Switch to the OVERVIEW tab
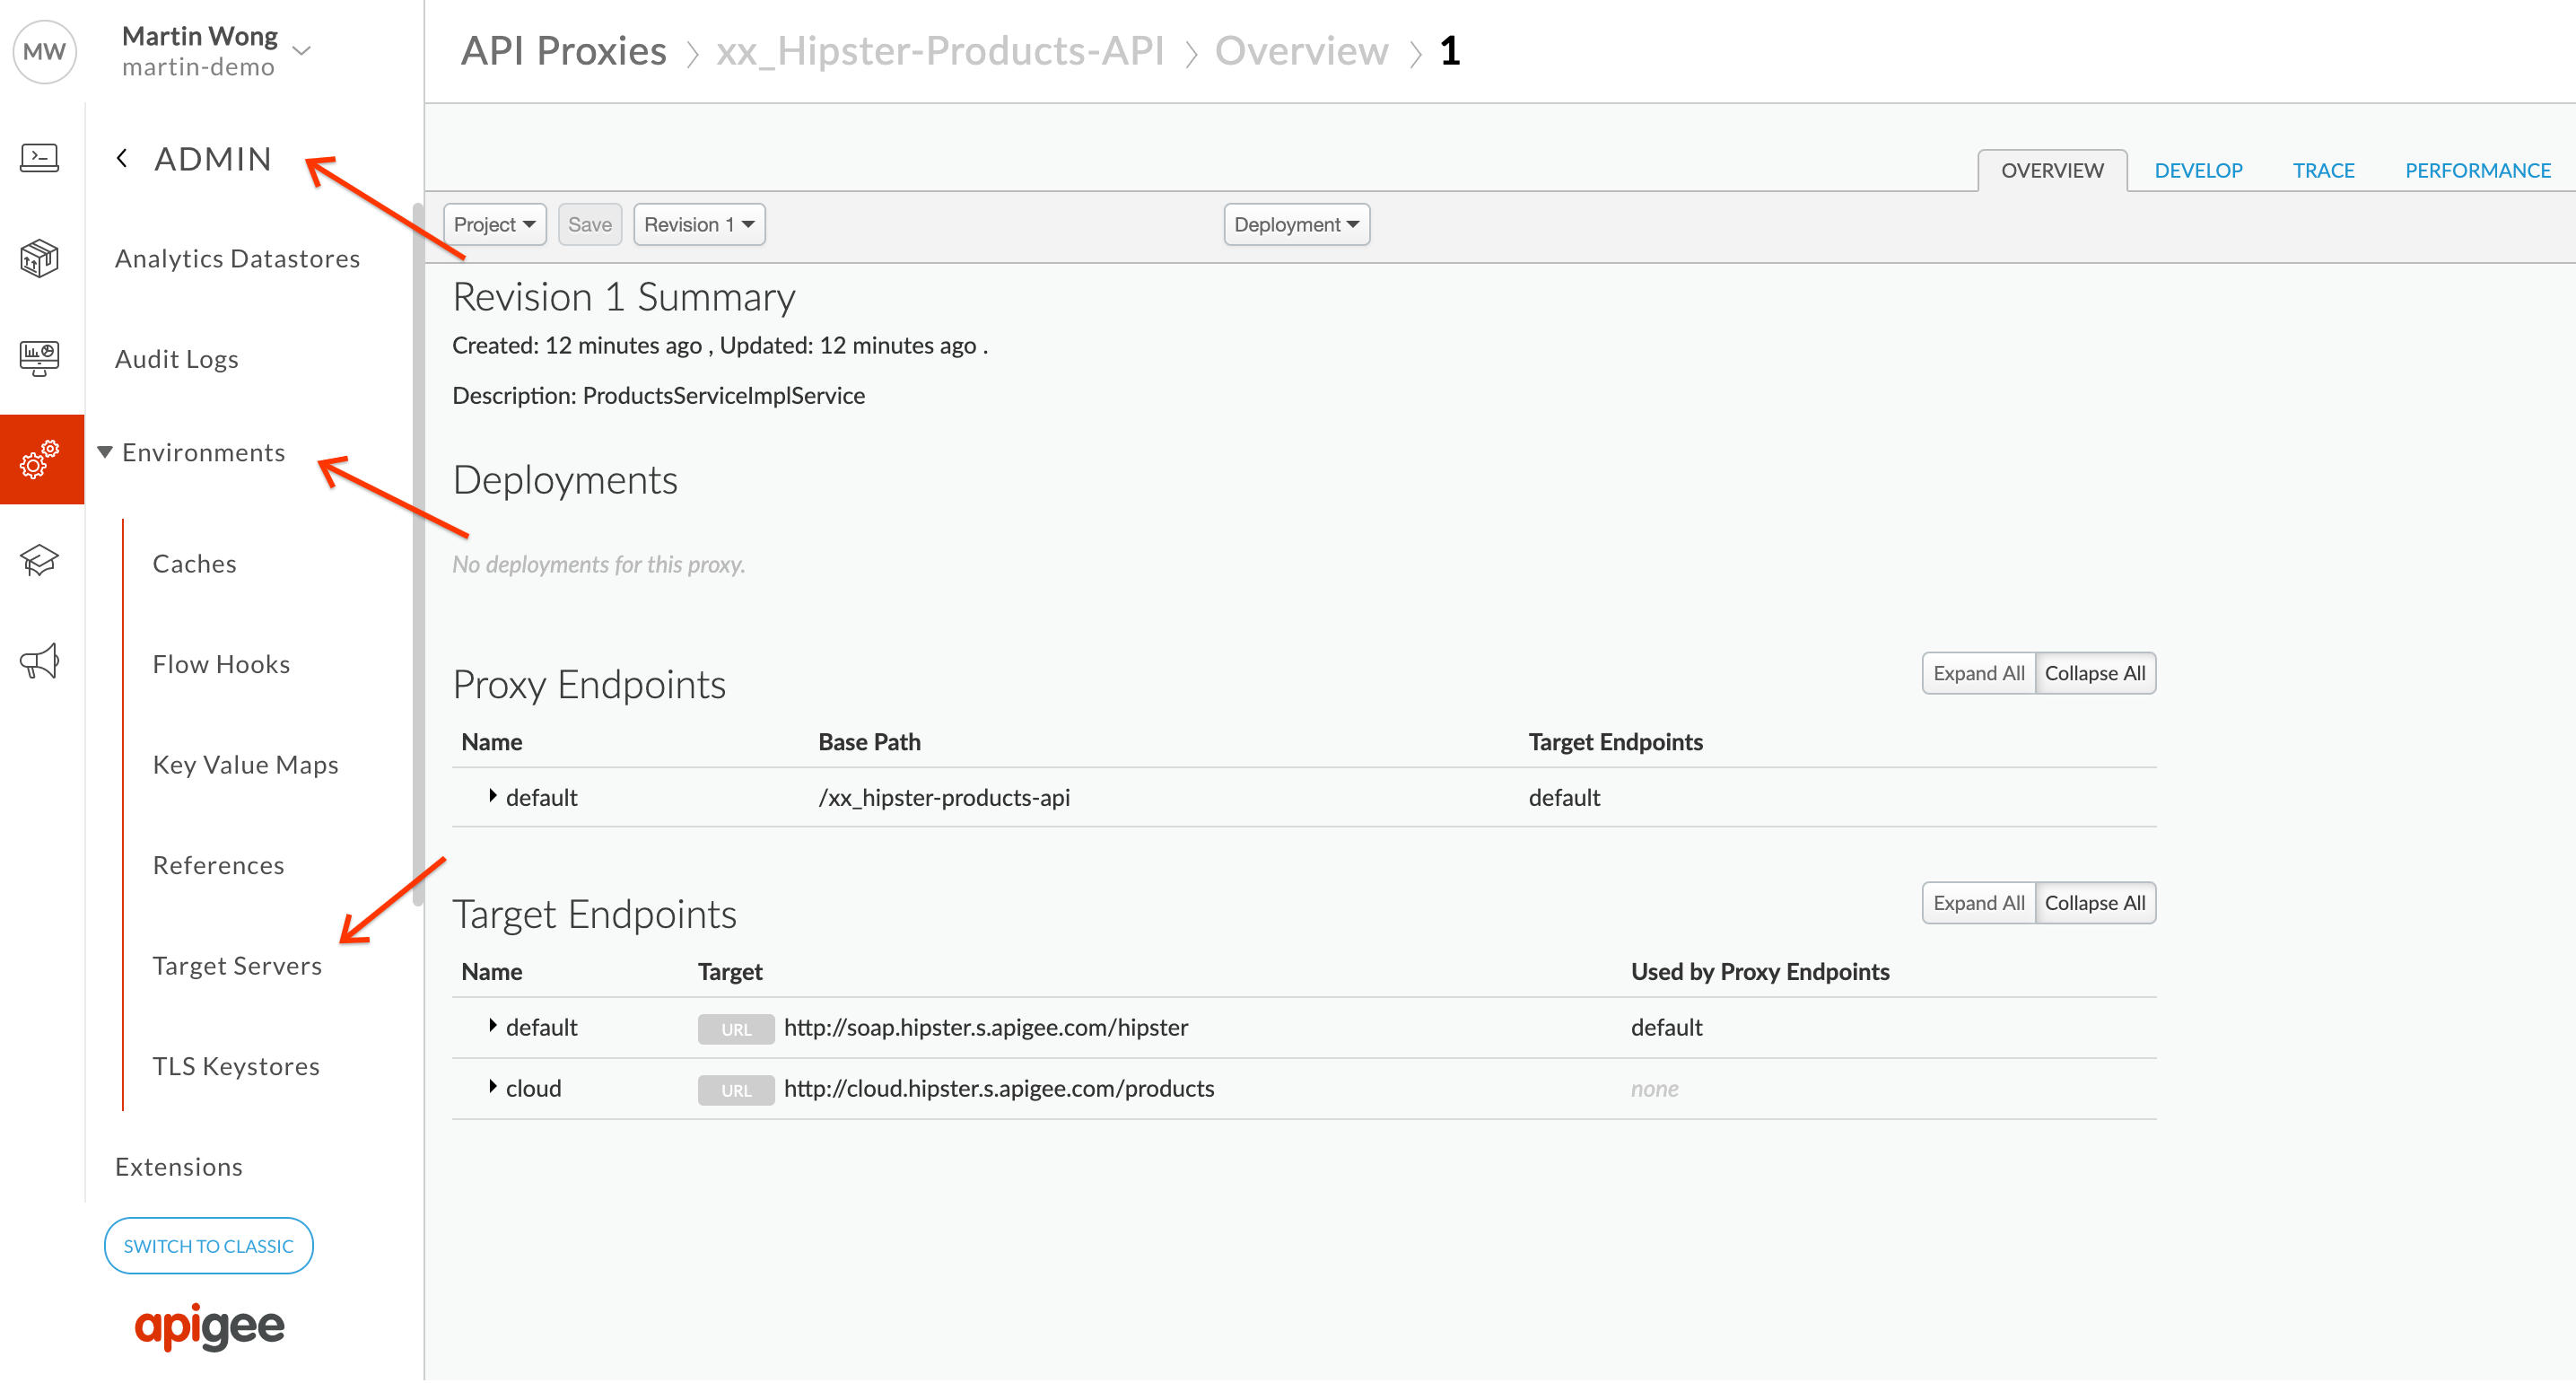Viewport: 2576px width, 1383px height. point(2052,170)
